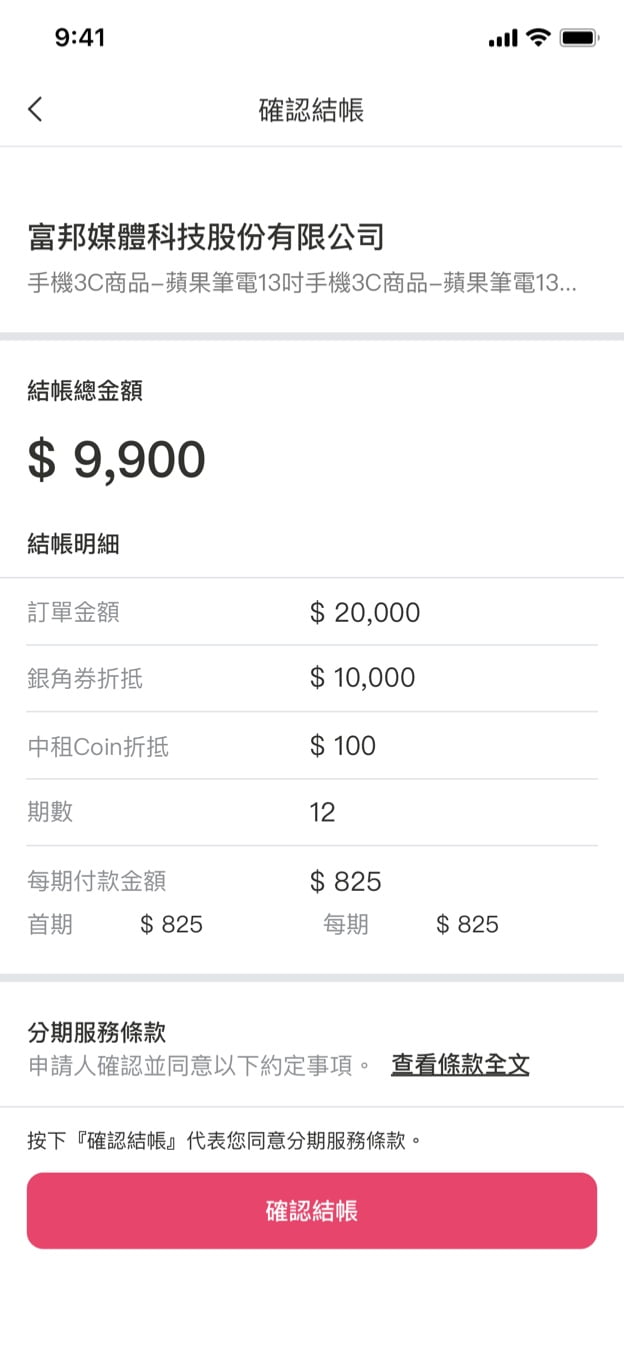The height and width of the screenshot is (1350, 624).
Task: Tap the merchant name 富邦媒體科技股份有限公司
Action: coord(206,237)
